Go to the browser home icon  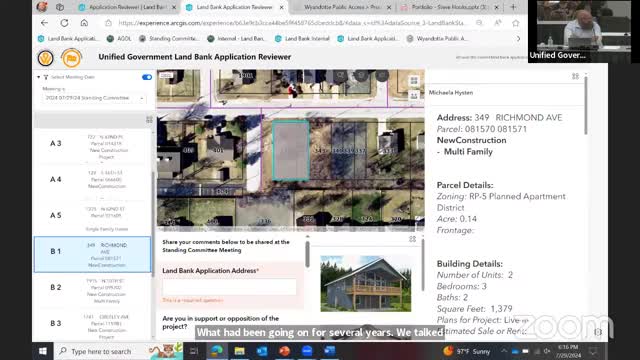(x=84, y=23)
